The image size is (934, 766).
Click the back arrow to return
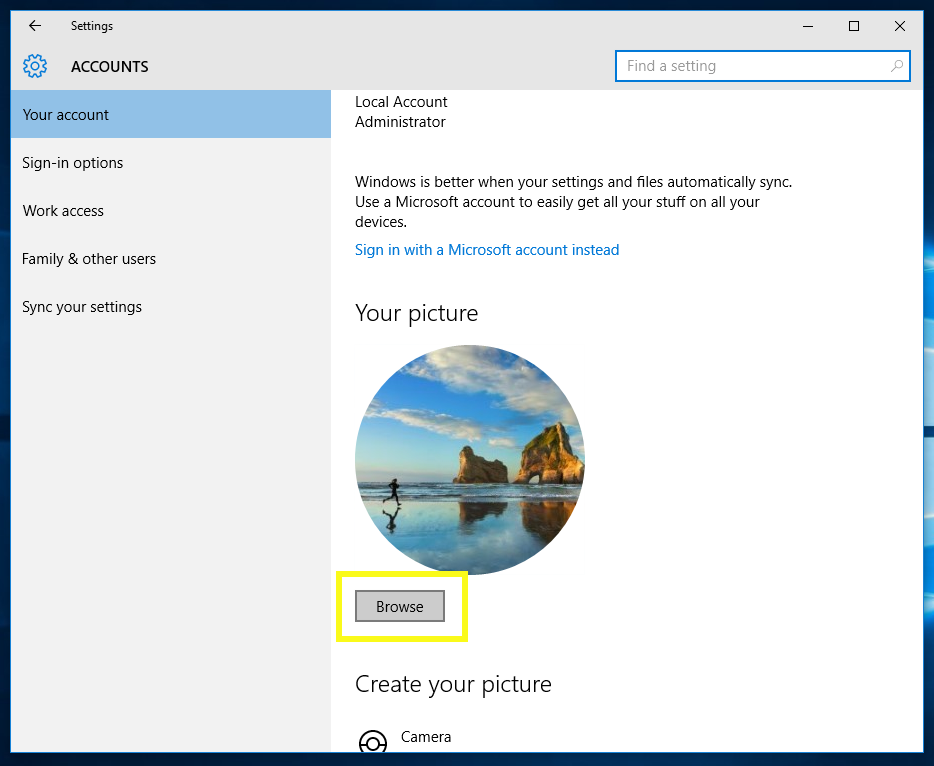pyautogui.click(x=34, y=26)
